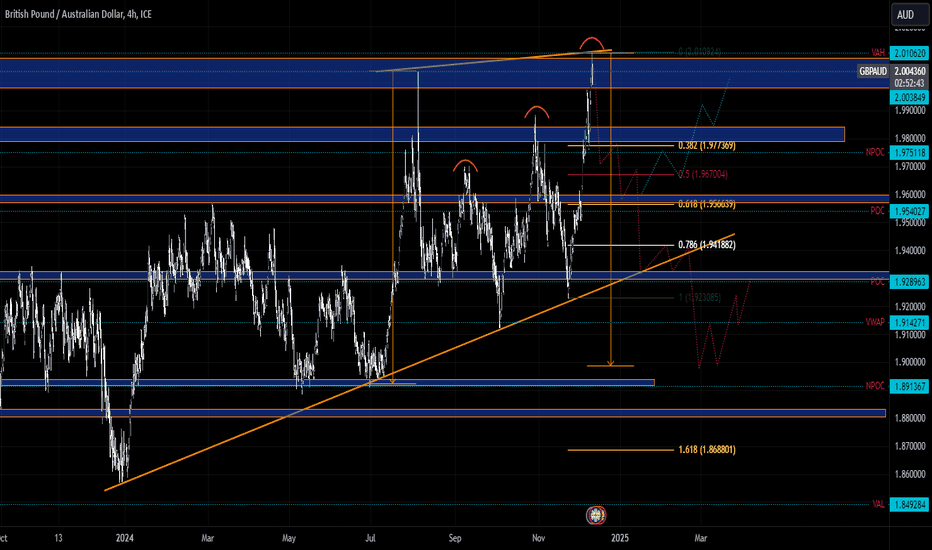Click the VAL price label 1.849284
Viewport: 932px width, 550px height.
click(x=909, y=505)
